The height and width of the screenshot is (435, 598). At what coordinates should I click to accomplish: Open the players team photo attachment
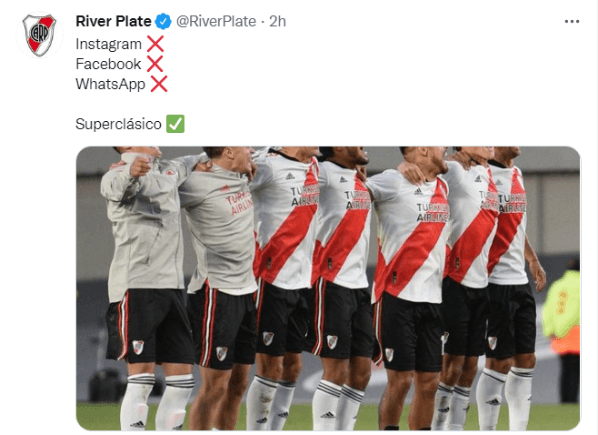pyautogui.click(x=328, y=288)
